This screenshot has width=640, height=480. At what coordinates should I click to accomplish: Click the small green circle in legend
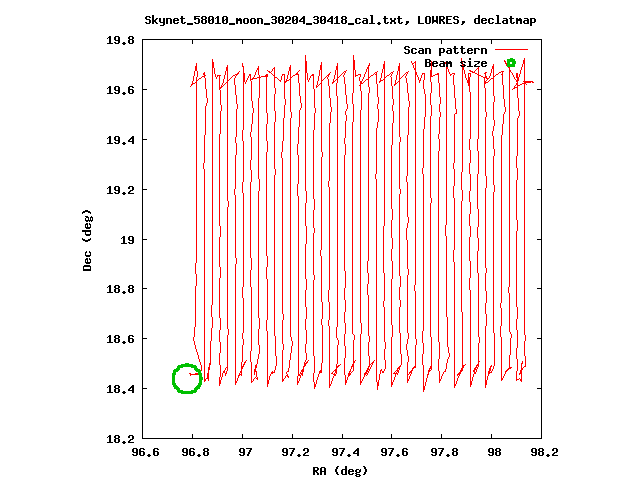pos(511,63)
